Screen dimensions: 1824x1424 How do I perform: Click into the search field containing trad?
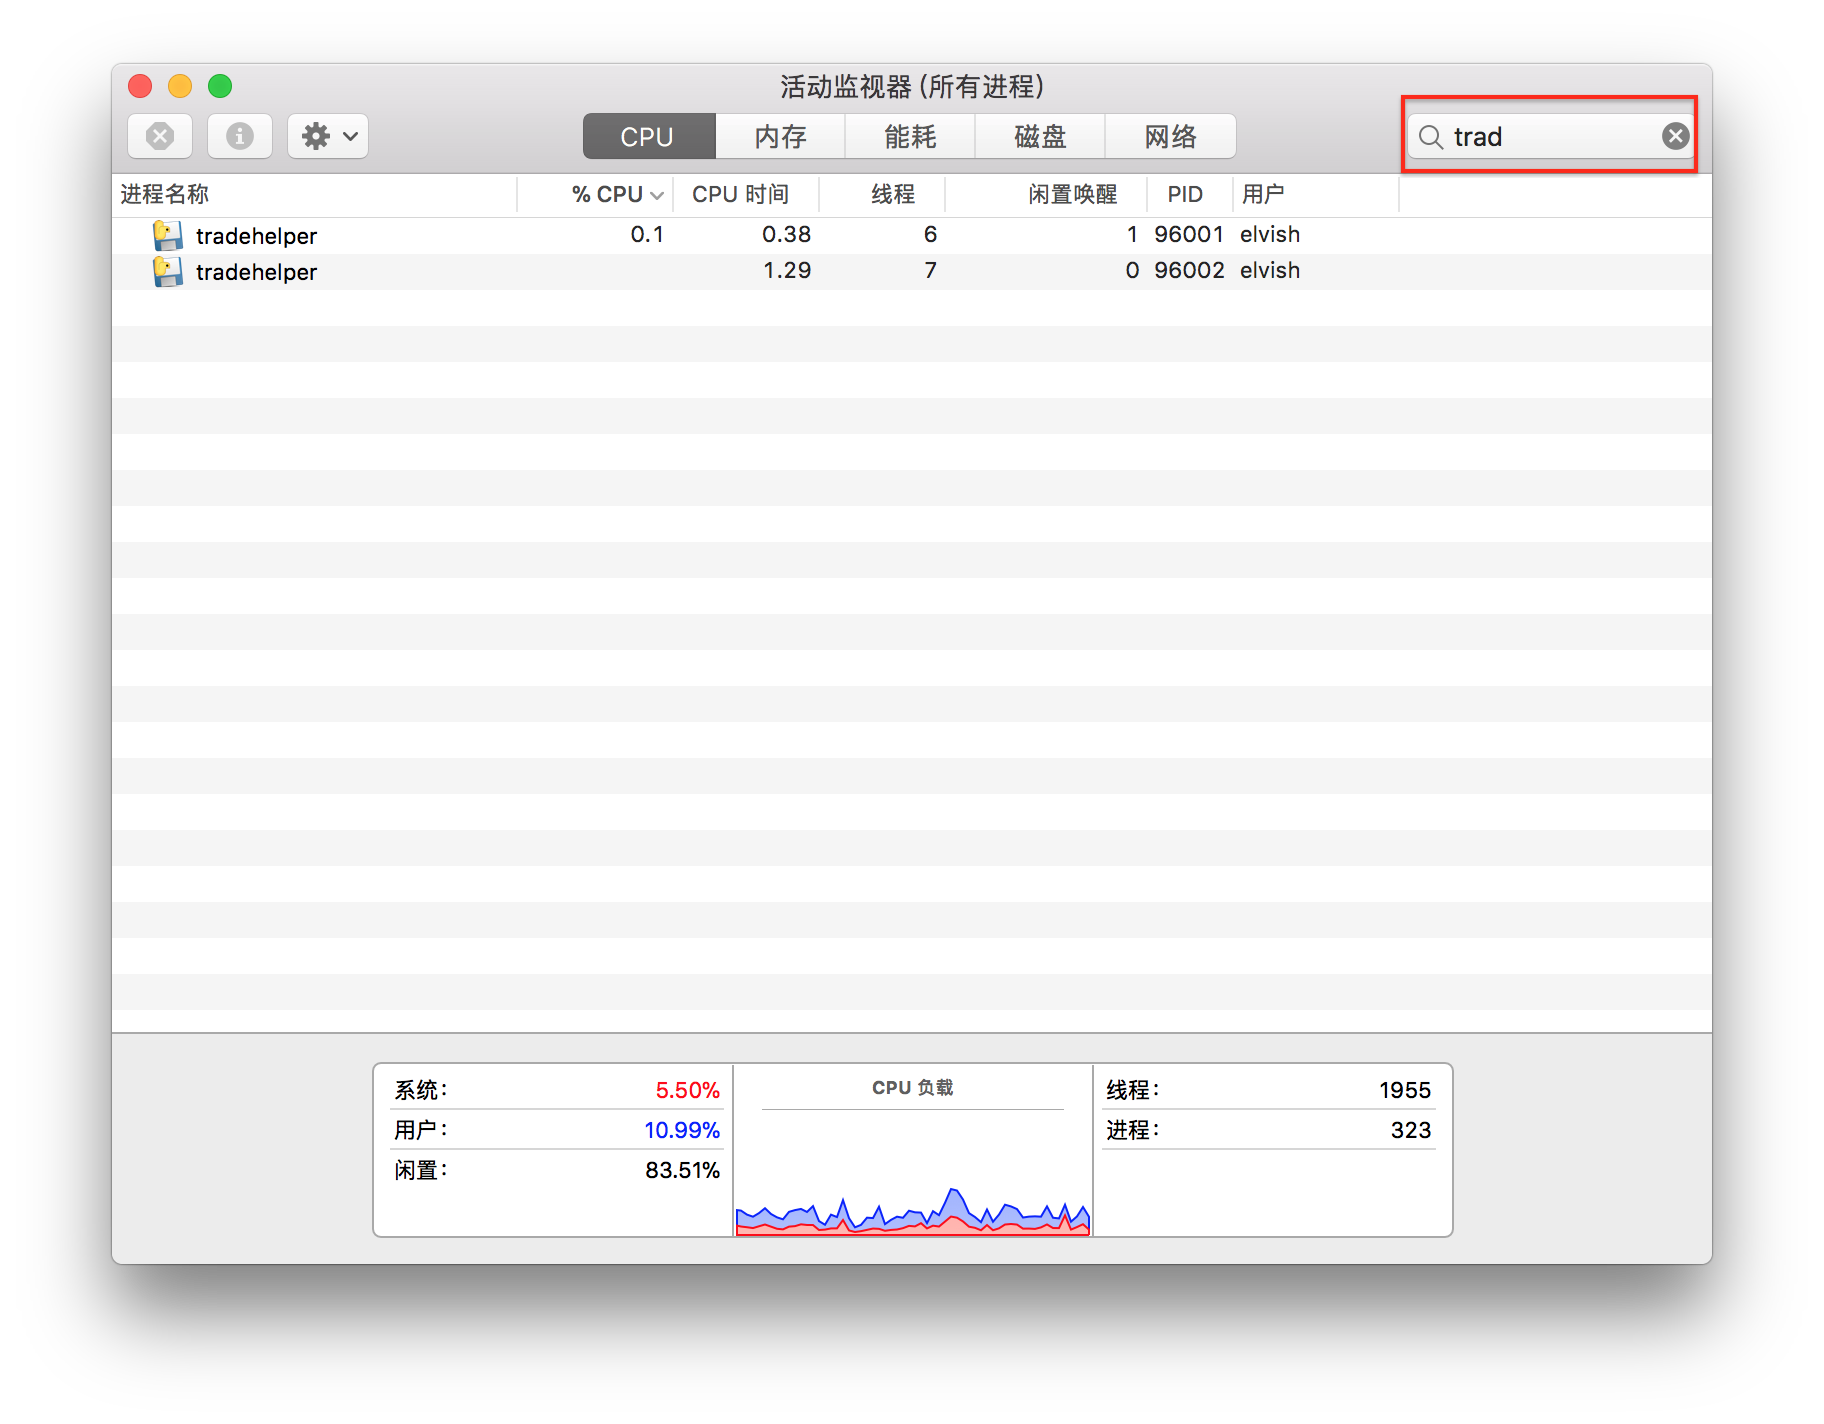[1550, 136]
